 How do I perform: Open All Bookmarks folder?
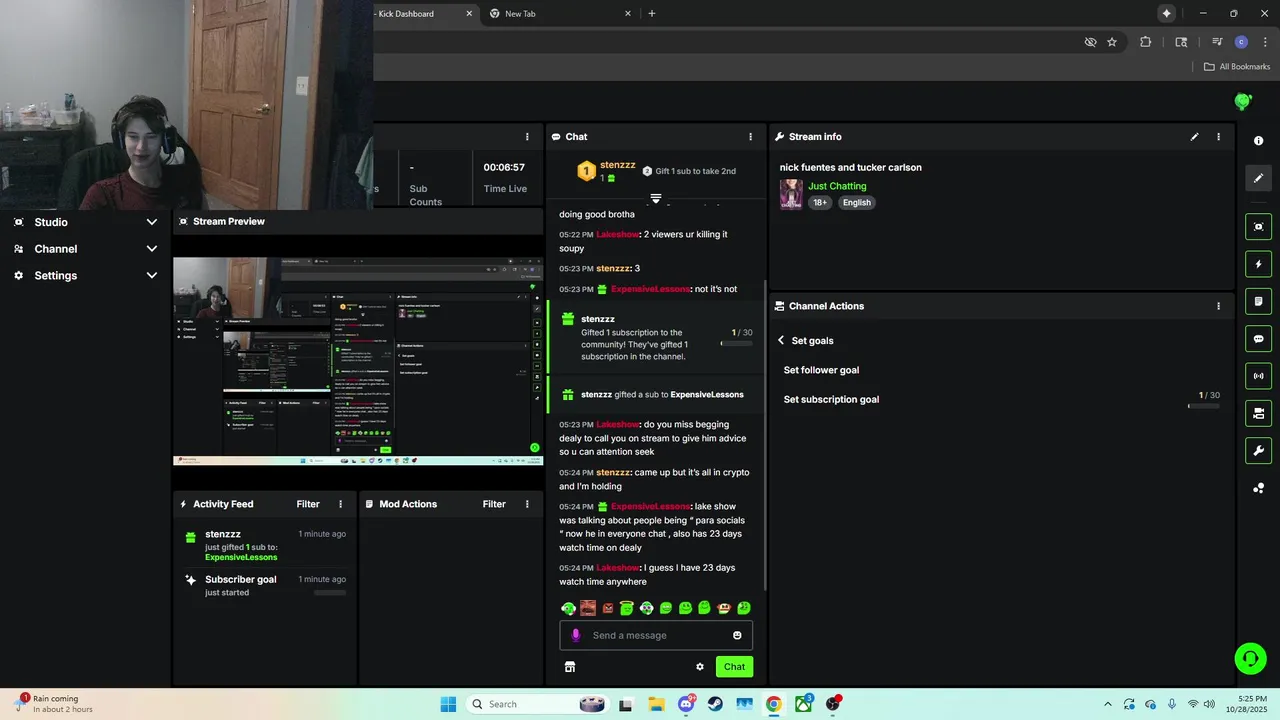pyautogui.click(x=1237, y=67)
